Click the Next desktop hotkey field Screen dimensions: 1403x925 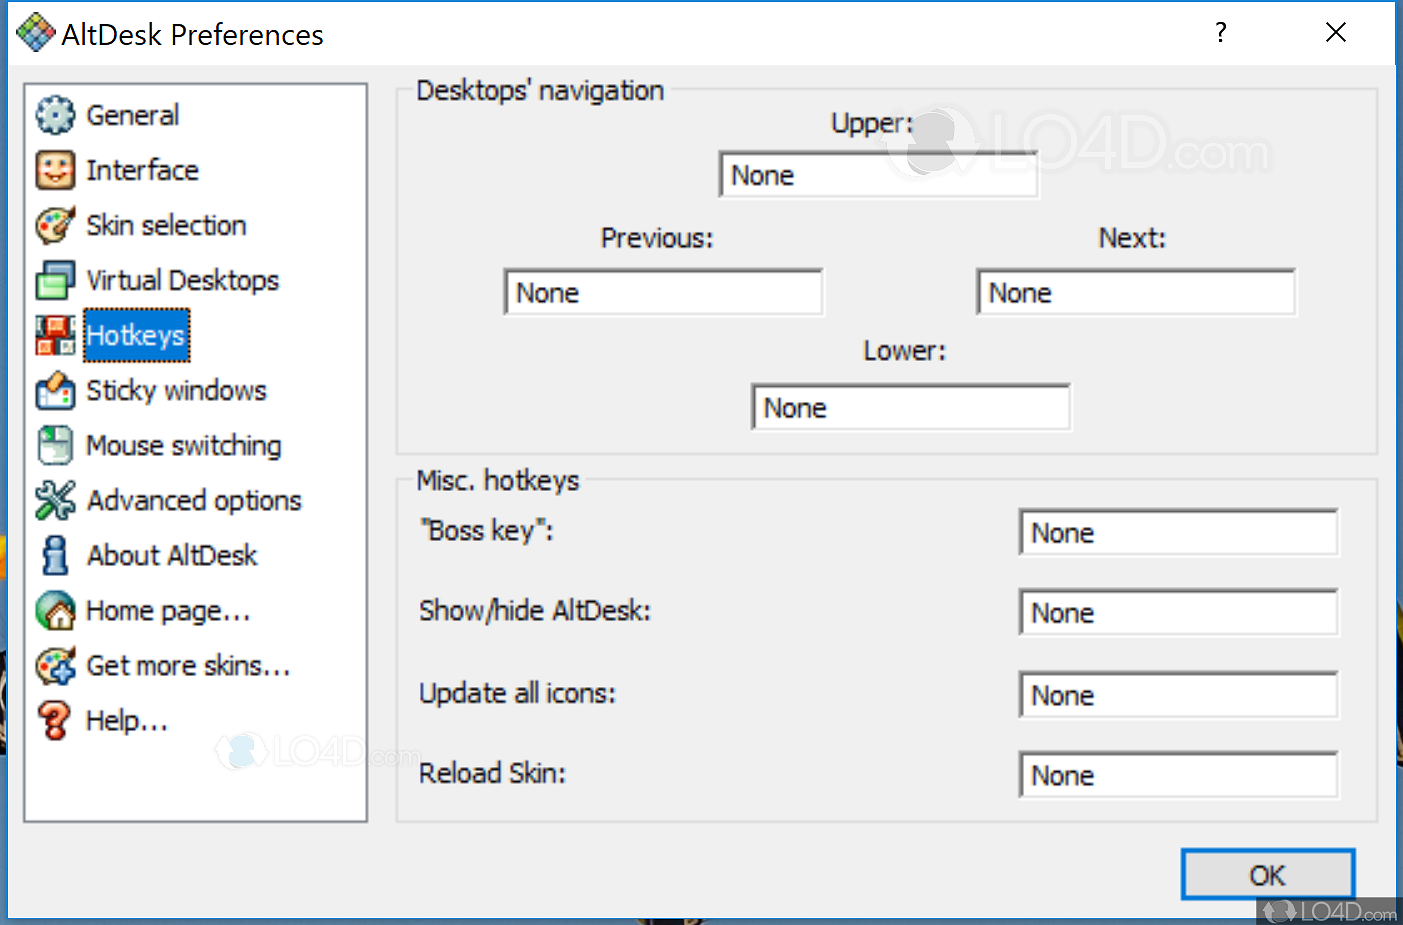1136,292
